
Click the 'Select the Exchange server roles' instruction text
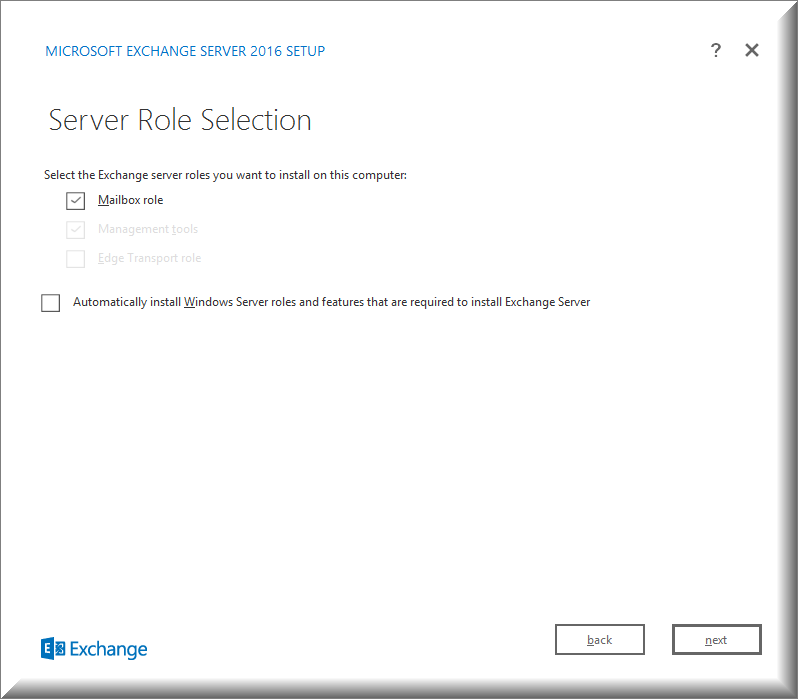[x=225, y=175]
